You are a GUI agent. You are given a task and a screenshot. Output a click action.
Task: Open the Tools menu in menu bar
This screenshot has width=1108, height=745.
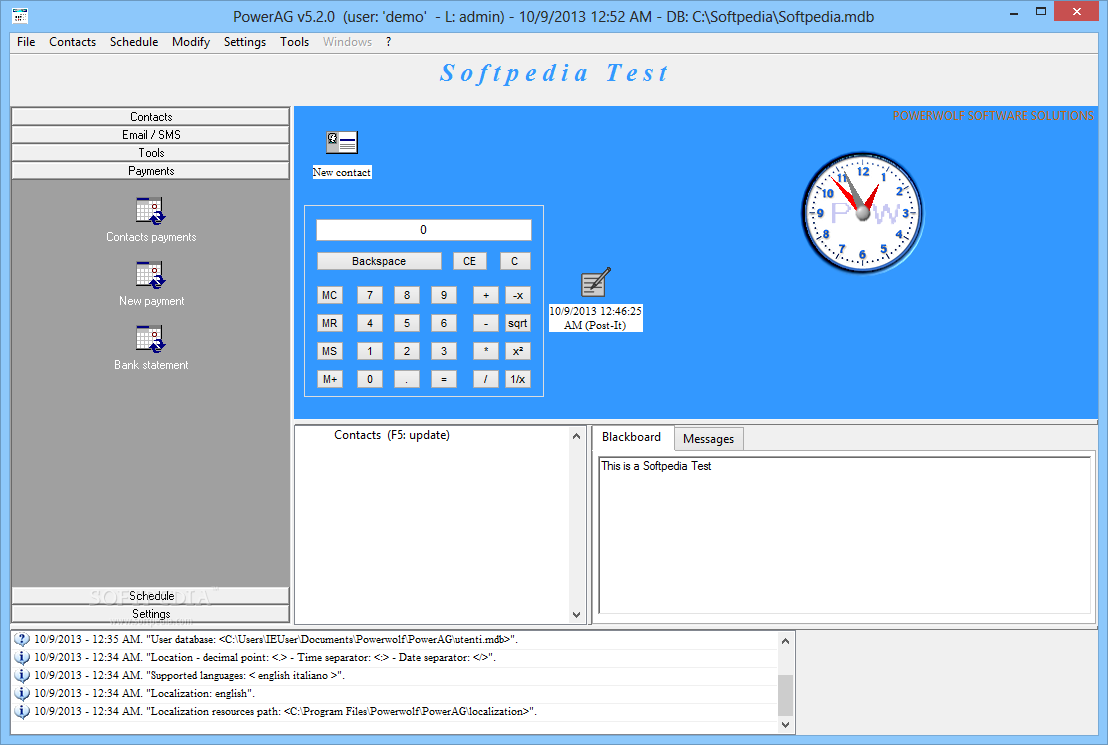(294, 42)
